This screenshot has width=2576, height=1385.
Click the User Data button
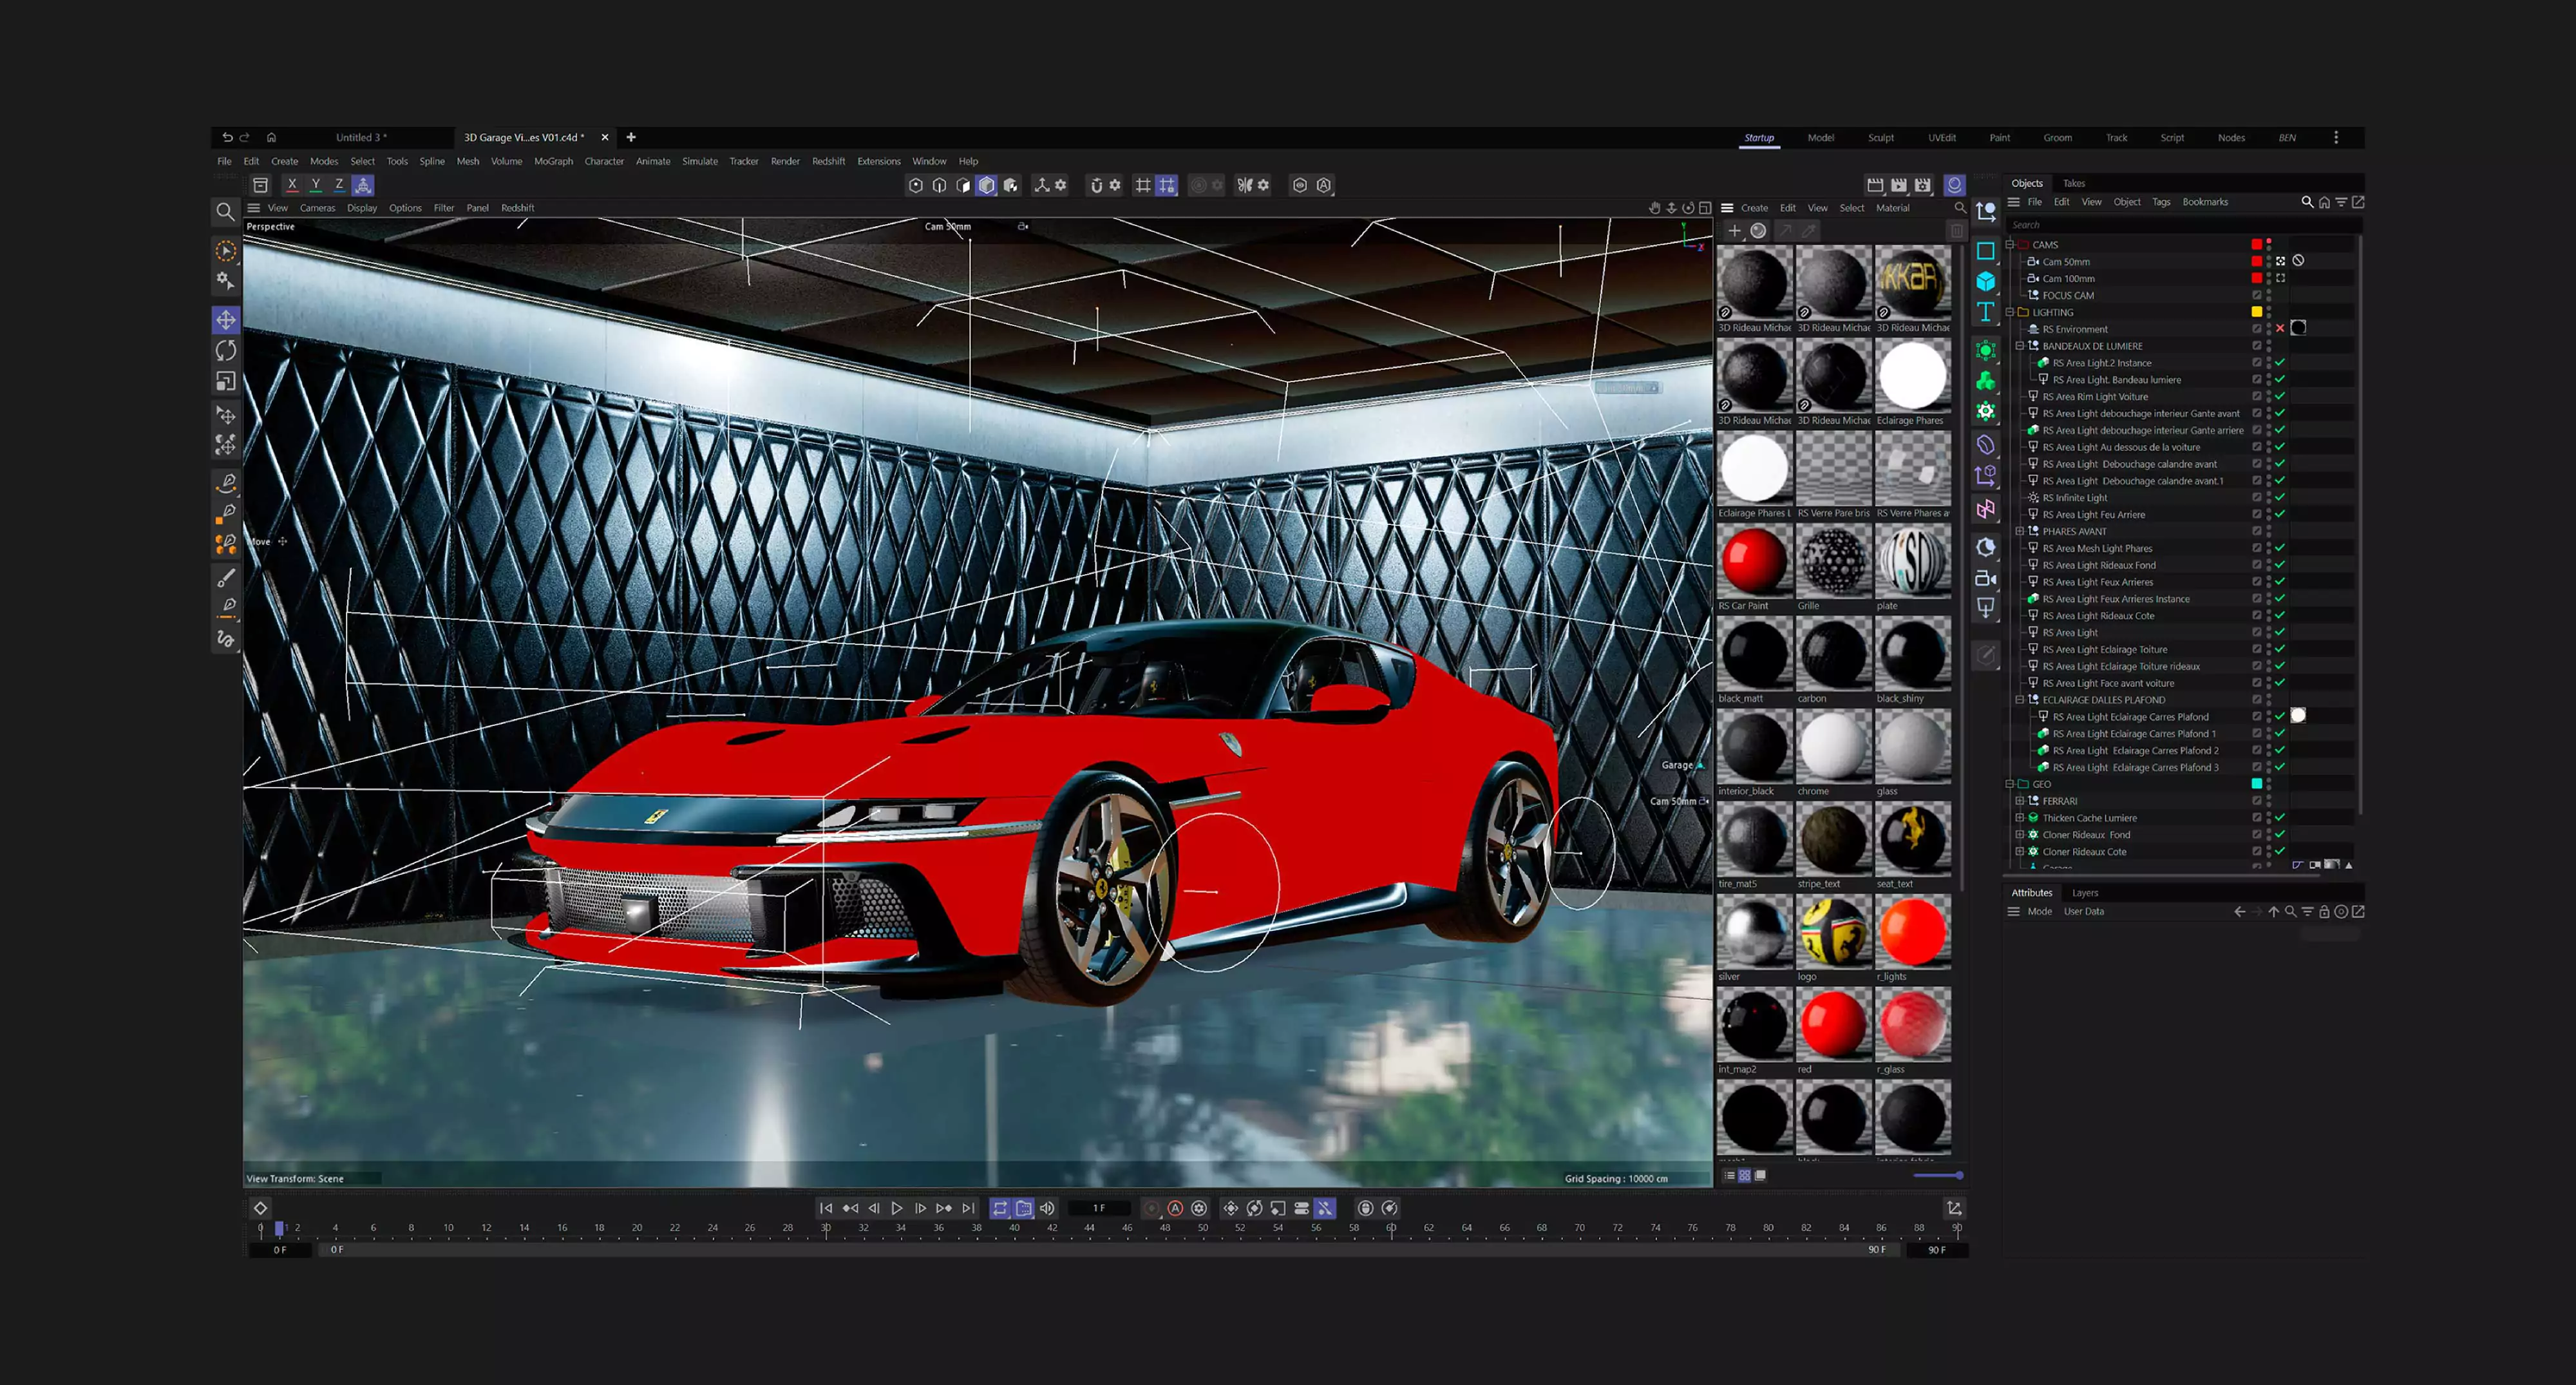(2084, 911)
